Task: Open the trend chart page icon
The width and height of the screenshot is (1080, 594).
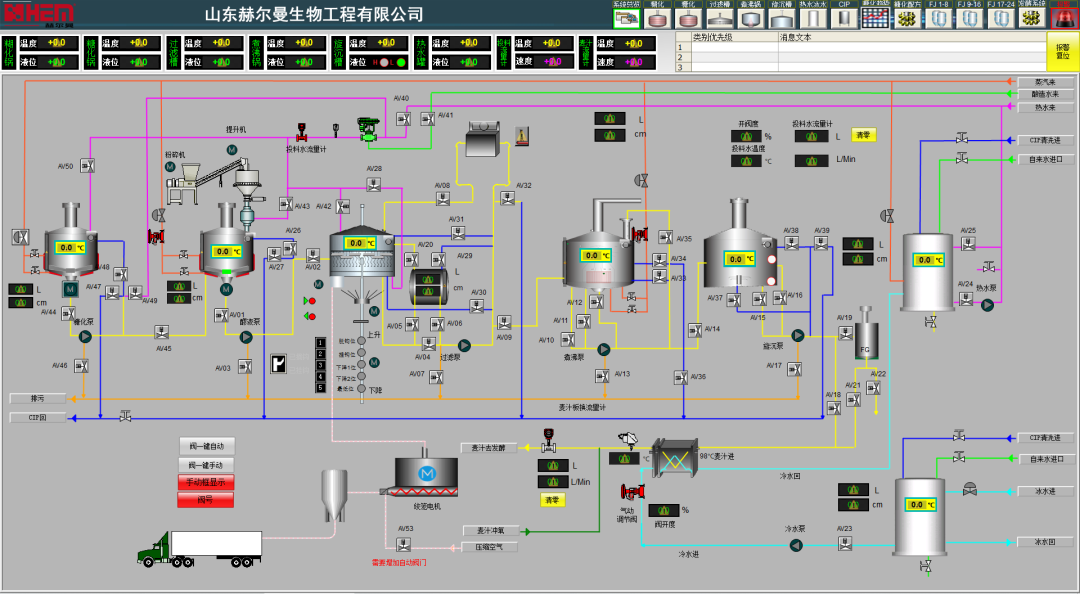Action: (875, 18)
